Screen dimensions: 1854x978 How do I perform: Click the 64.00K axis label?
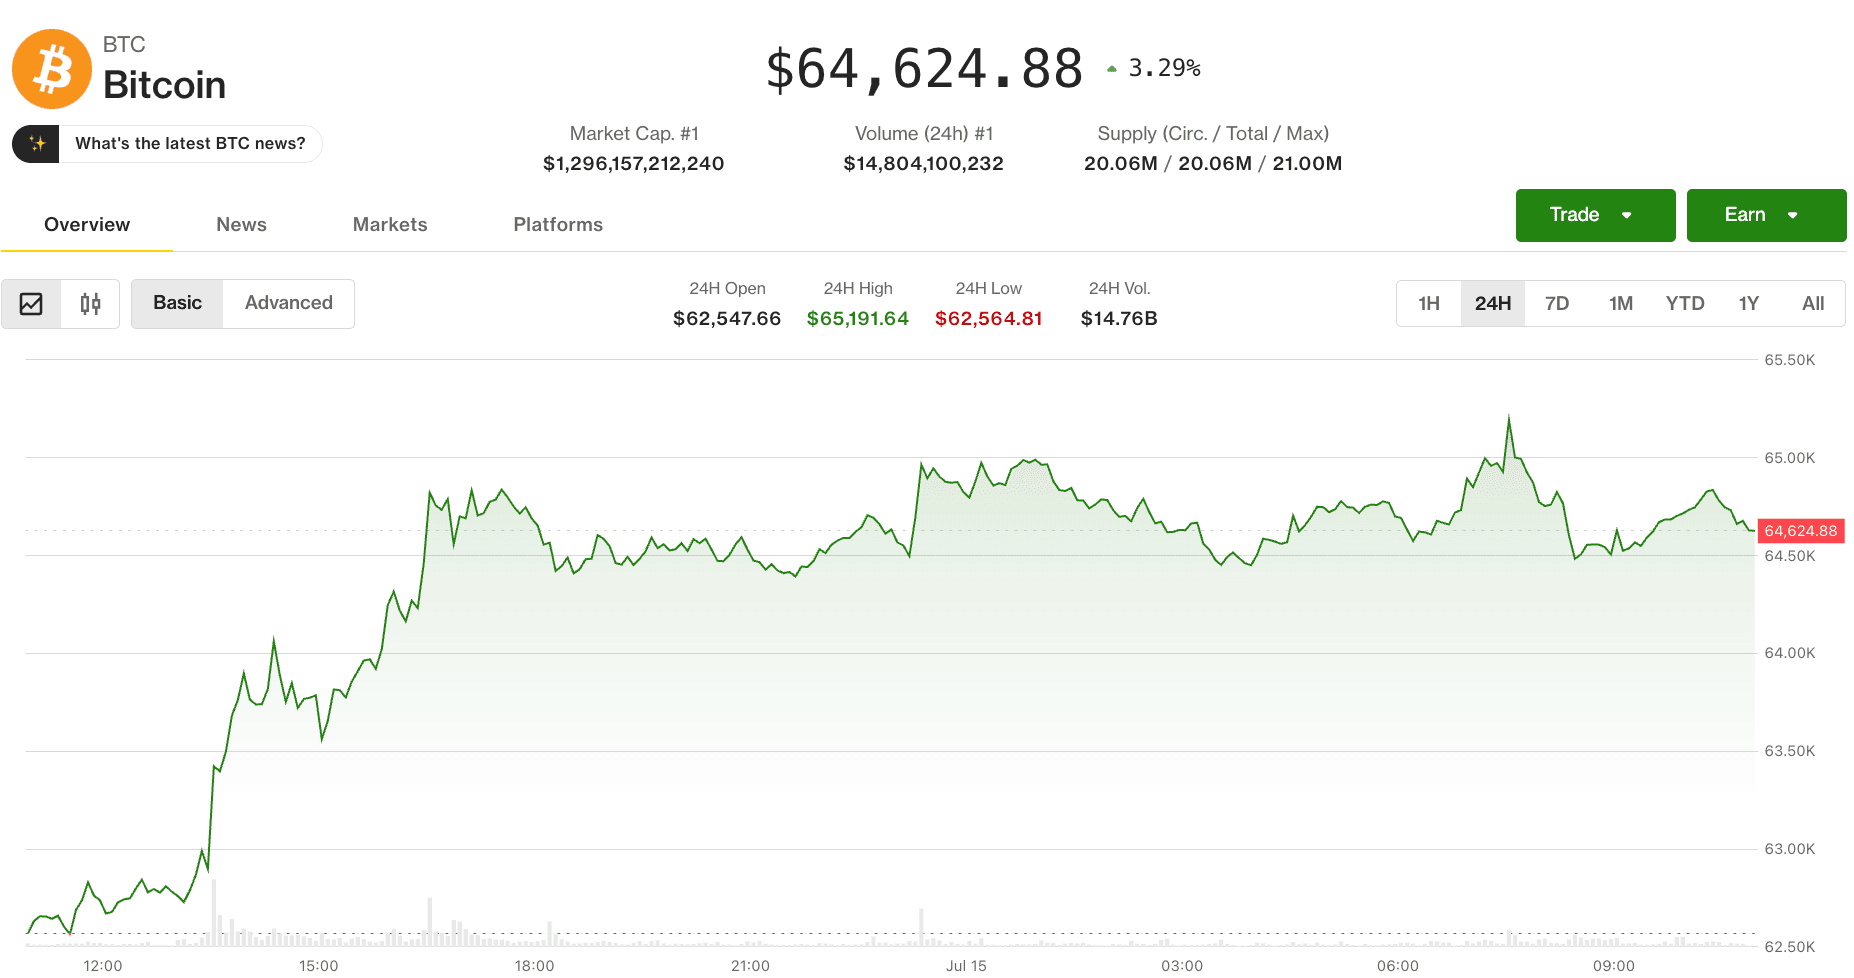coord(1789,653)
